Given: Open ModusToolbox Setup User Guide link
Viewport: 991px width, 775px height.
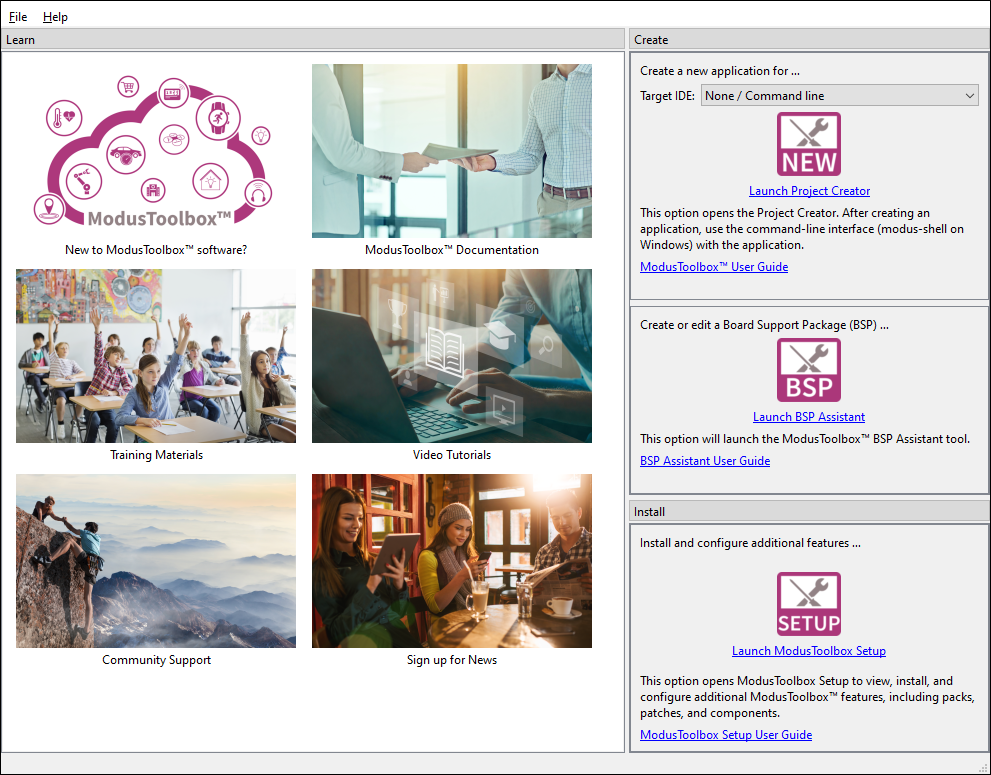Looking at the screenshot, I should (x=726, y=735).
